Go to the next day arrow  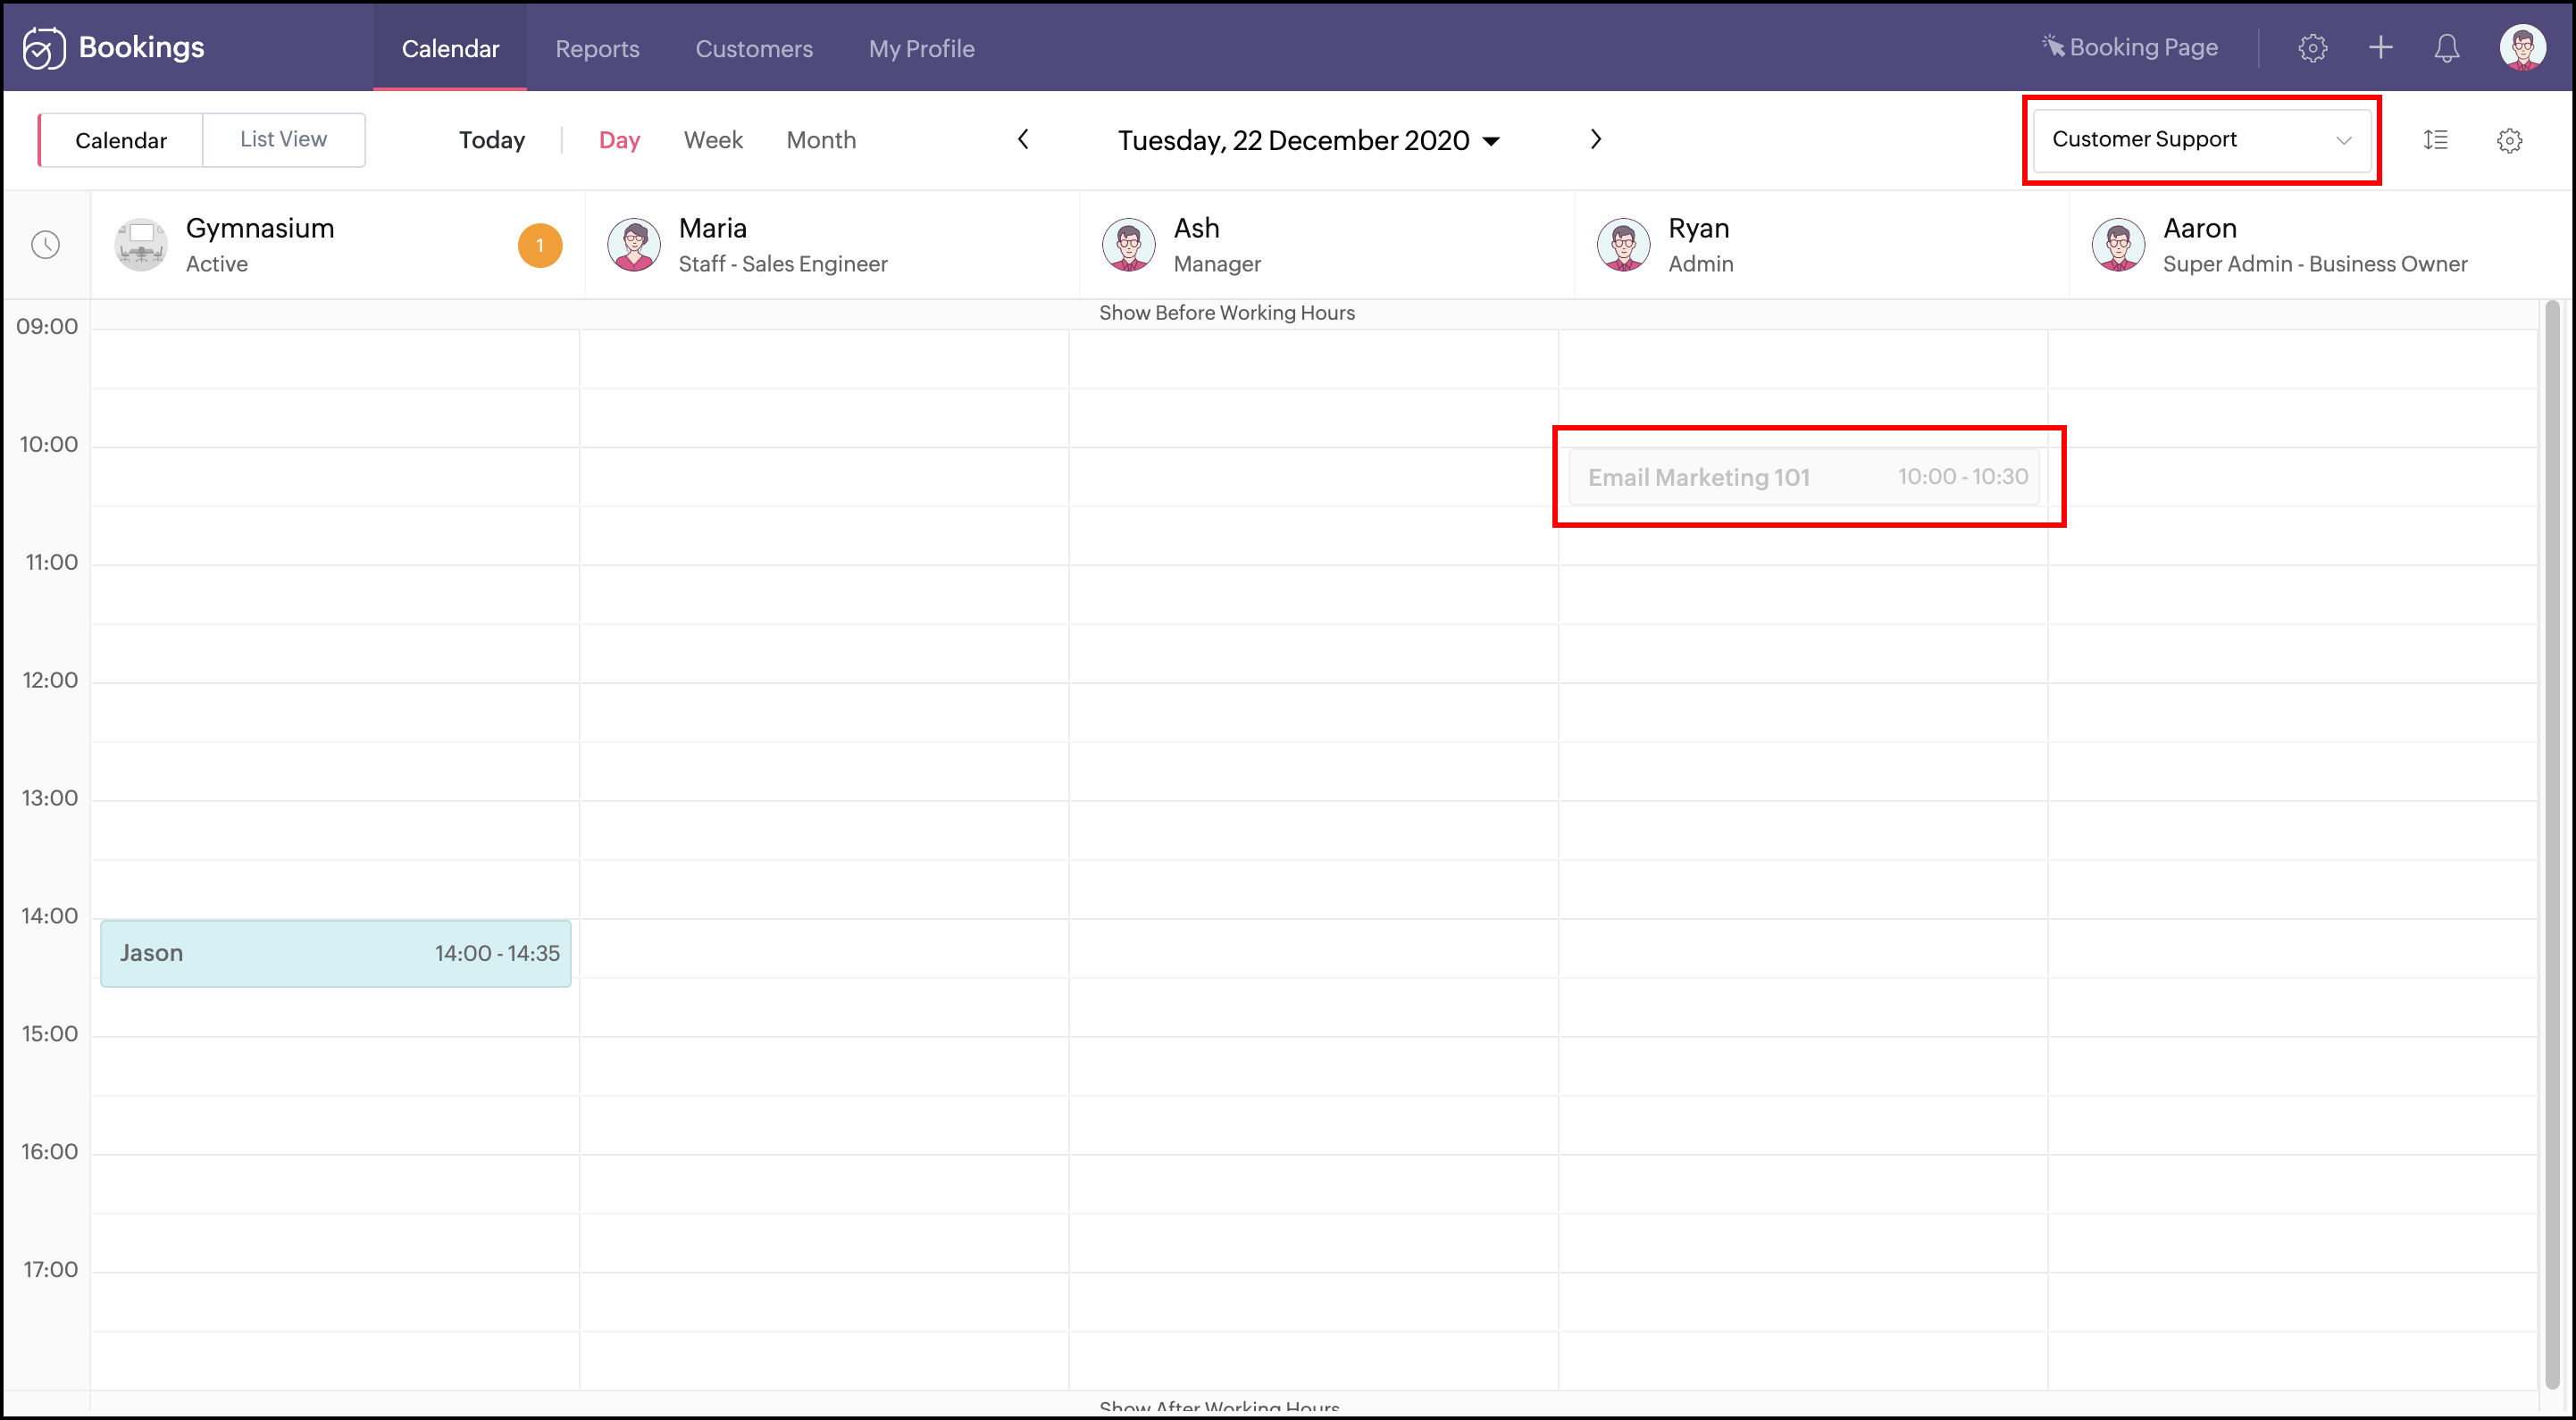click(x=1596, y=140)
